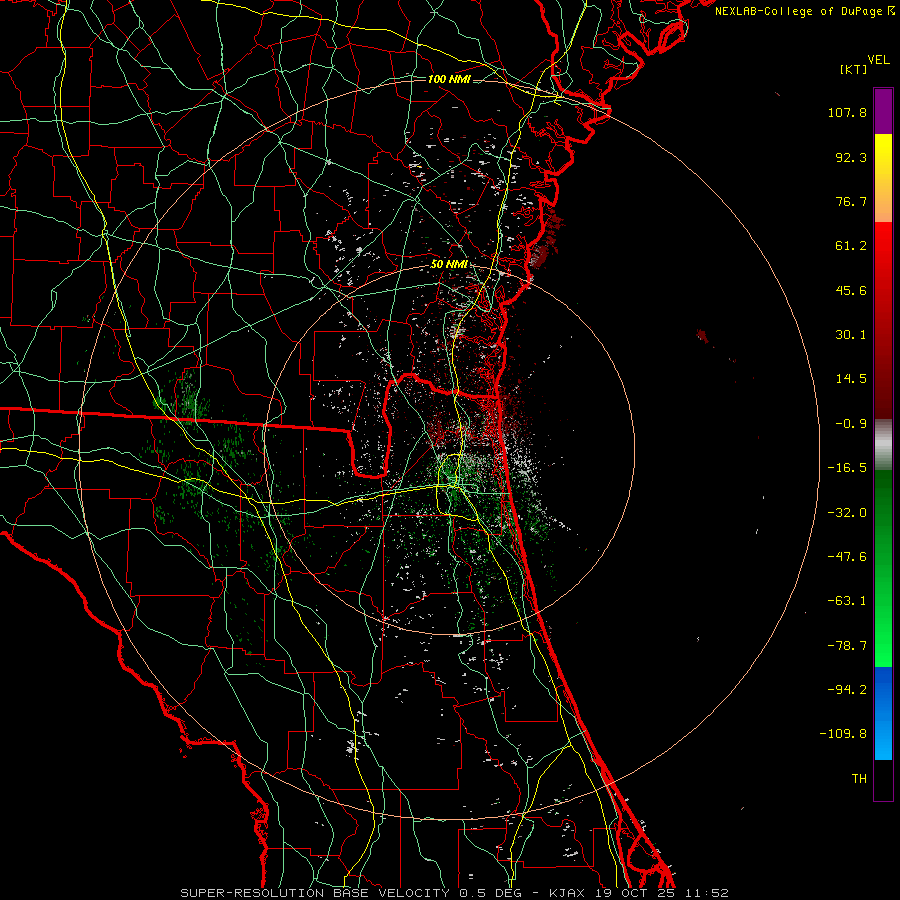Click the TH legend label

pyautogui.click(x=859, y=778)
